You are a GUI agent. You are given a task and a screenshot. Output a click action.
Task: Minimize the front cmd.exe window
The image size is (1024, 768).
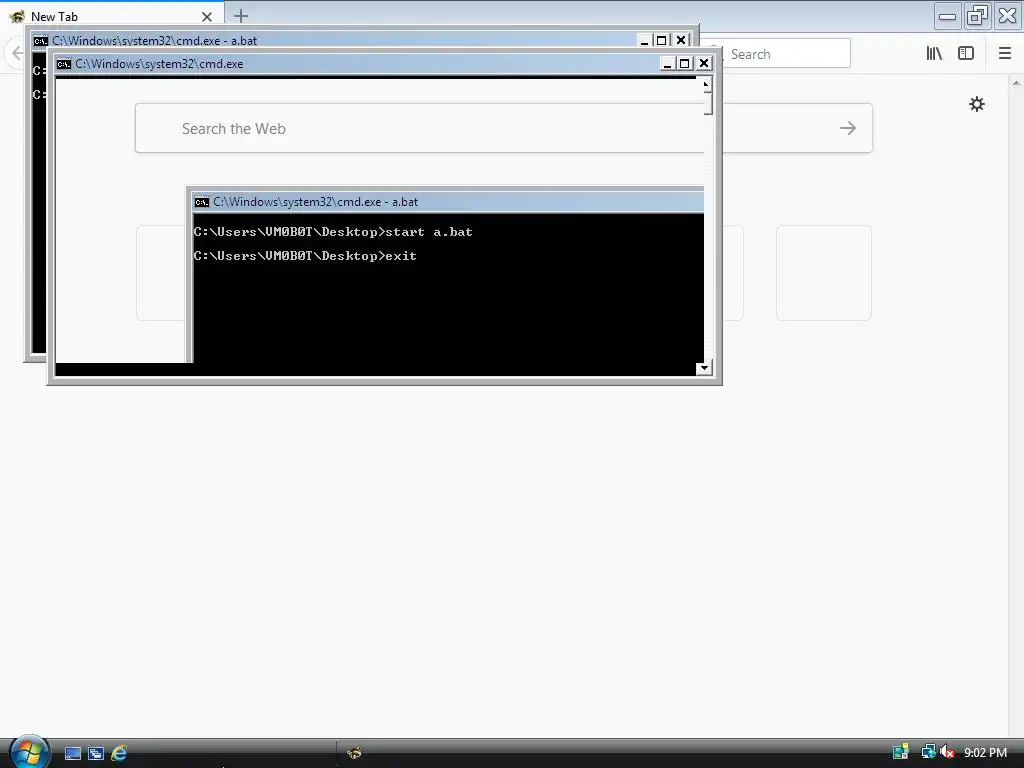tap(667, 63)
